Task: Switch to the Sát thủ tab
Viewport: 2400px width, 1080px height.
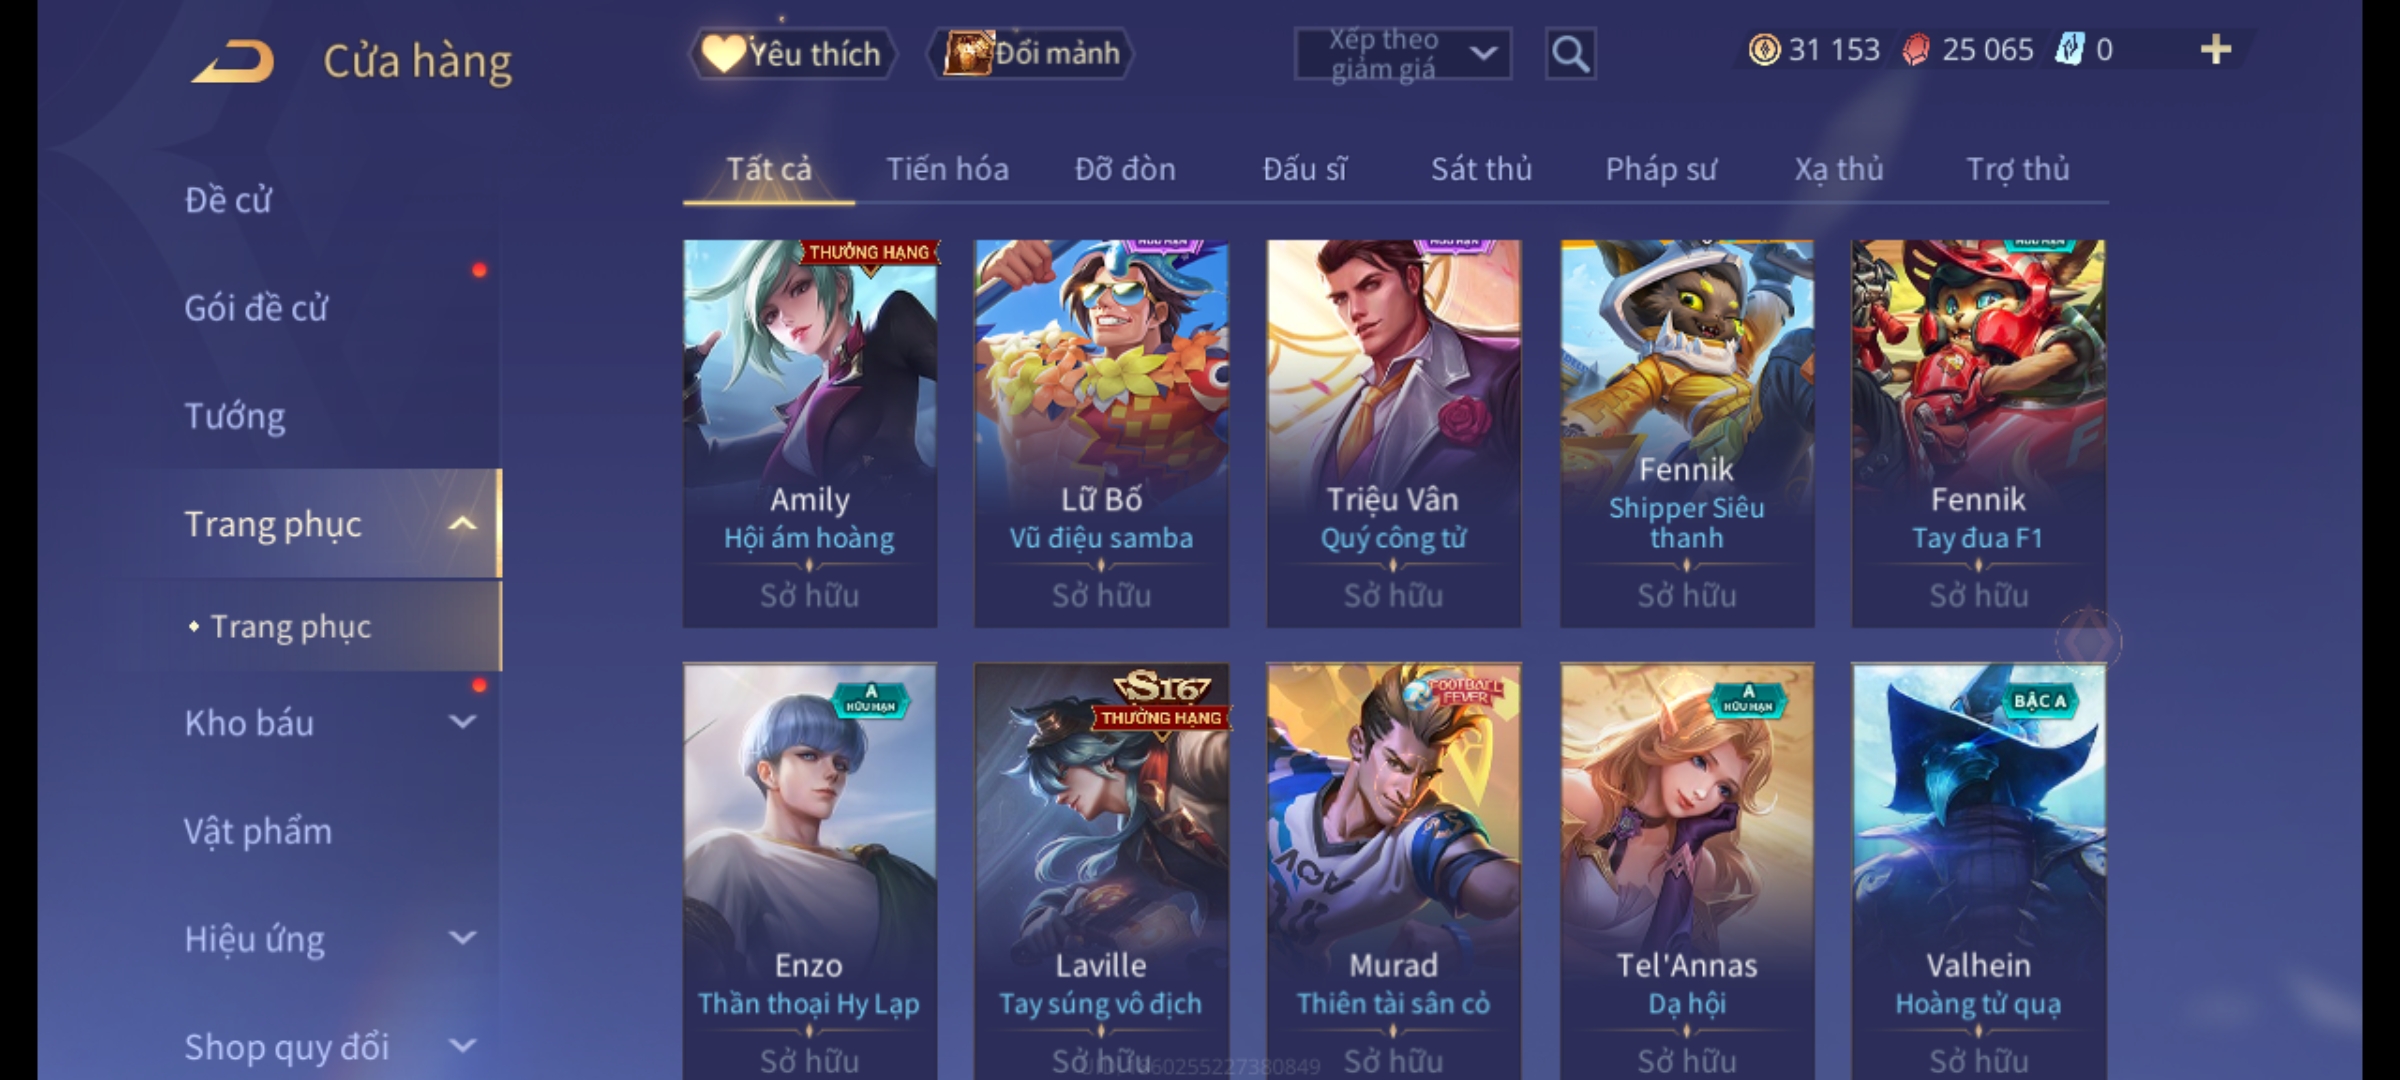Action: click(x=1481, y=169)
